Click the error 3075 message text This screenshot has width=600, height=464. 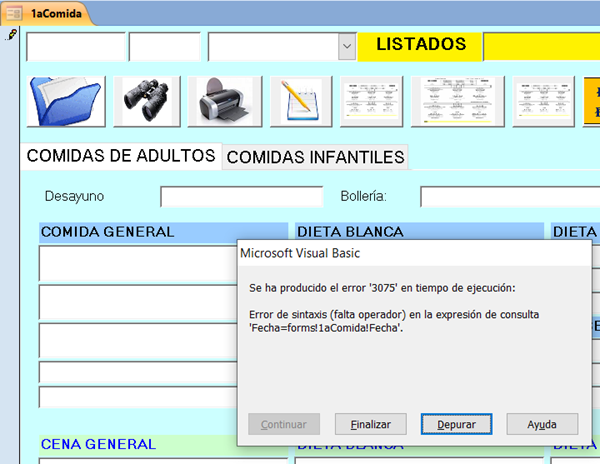coord(382,288)
